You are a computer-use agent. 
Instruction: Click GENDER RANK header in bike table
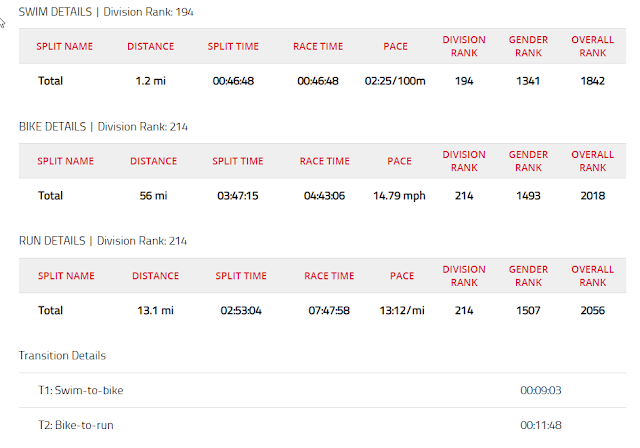pyautogui.click(x=528, y=161)
